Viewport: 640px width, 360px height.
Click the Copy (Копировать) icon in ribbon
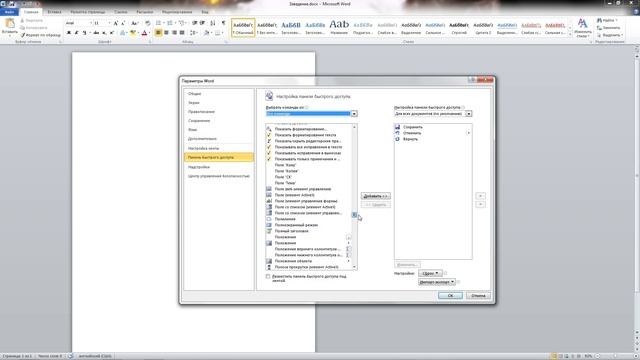click(x=22, y=27)
